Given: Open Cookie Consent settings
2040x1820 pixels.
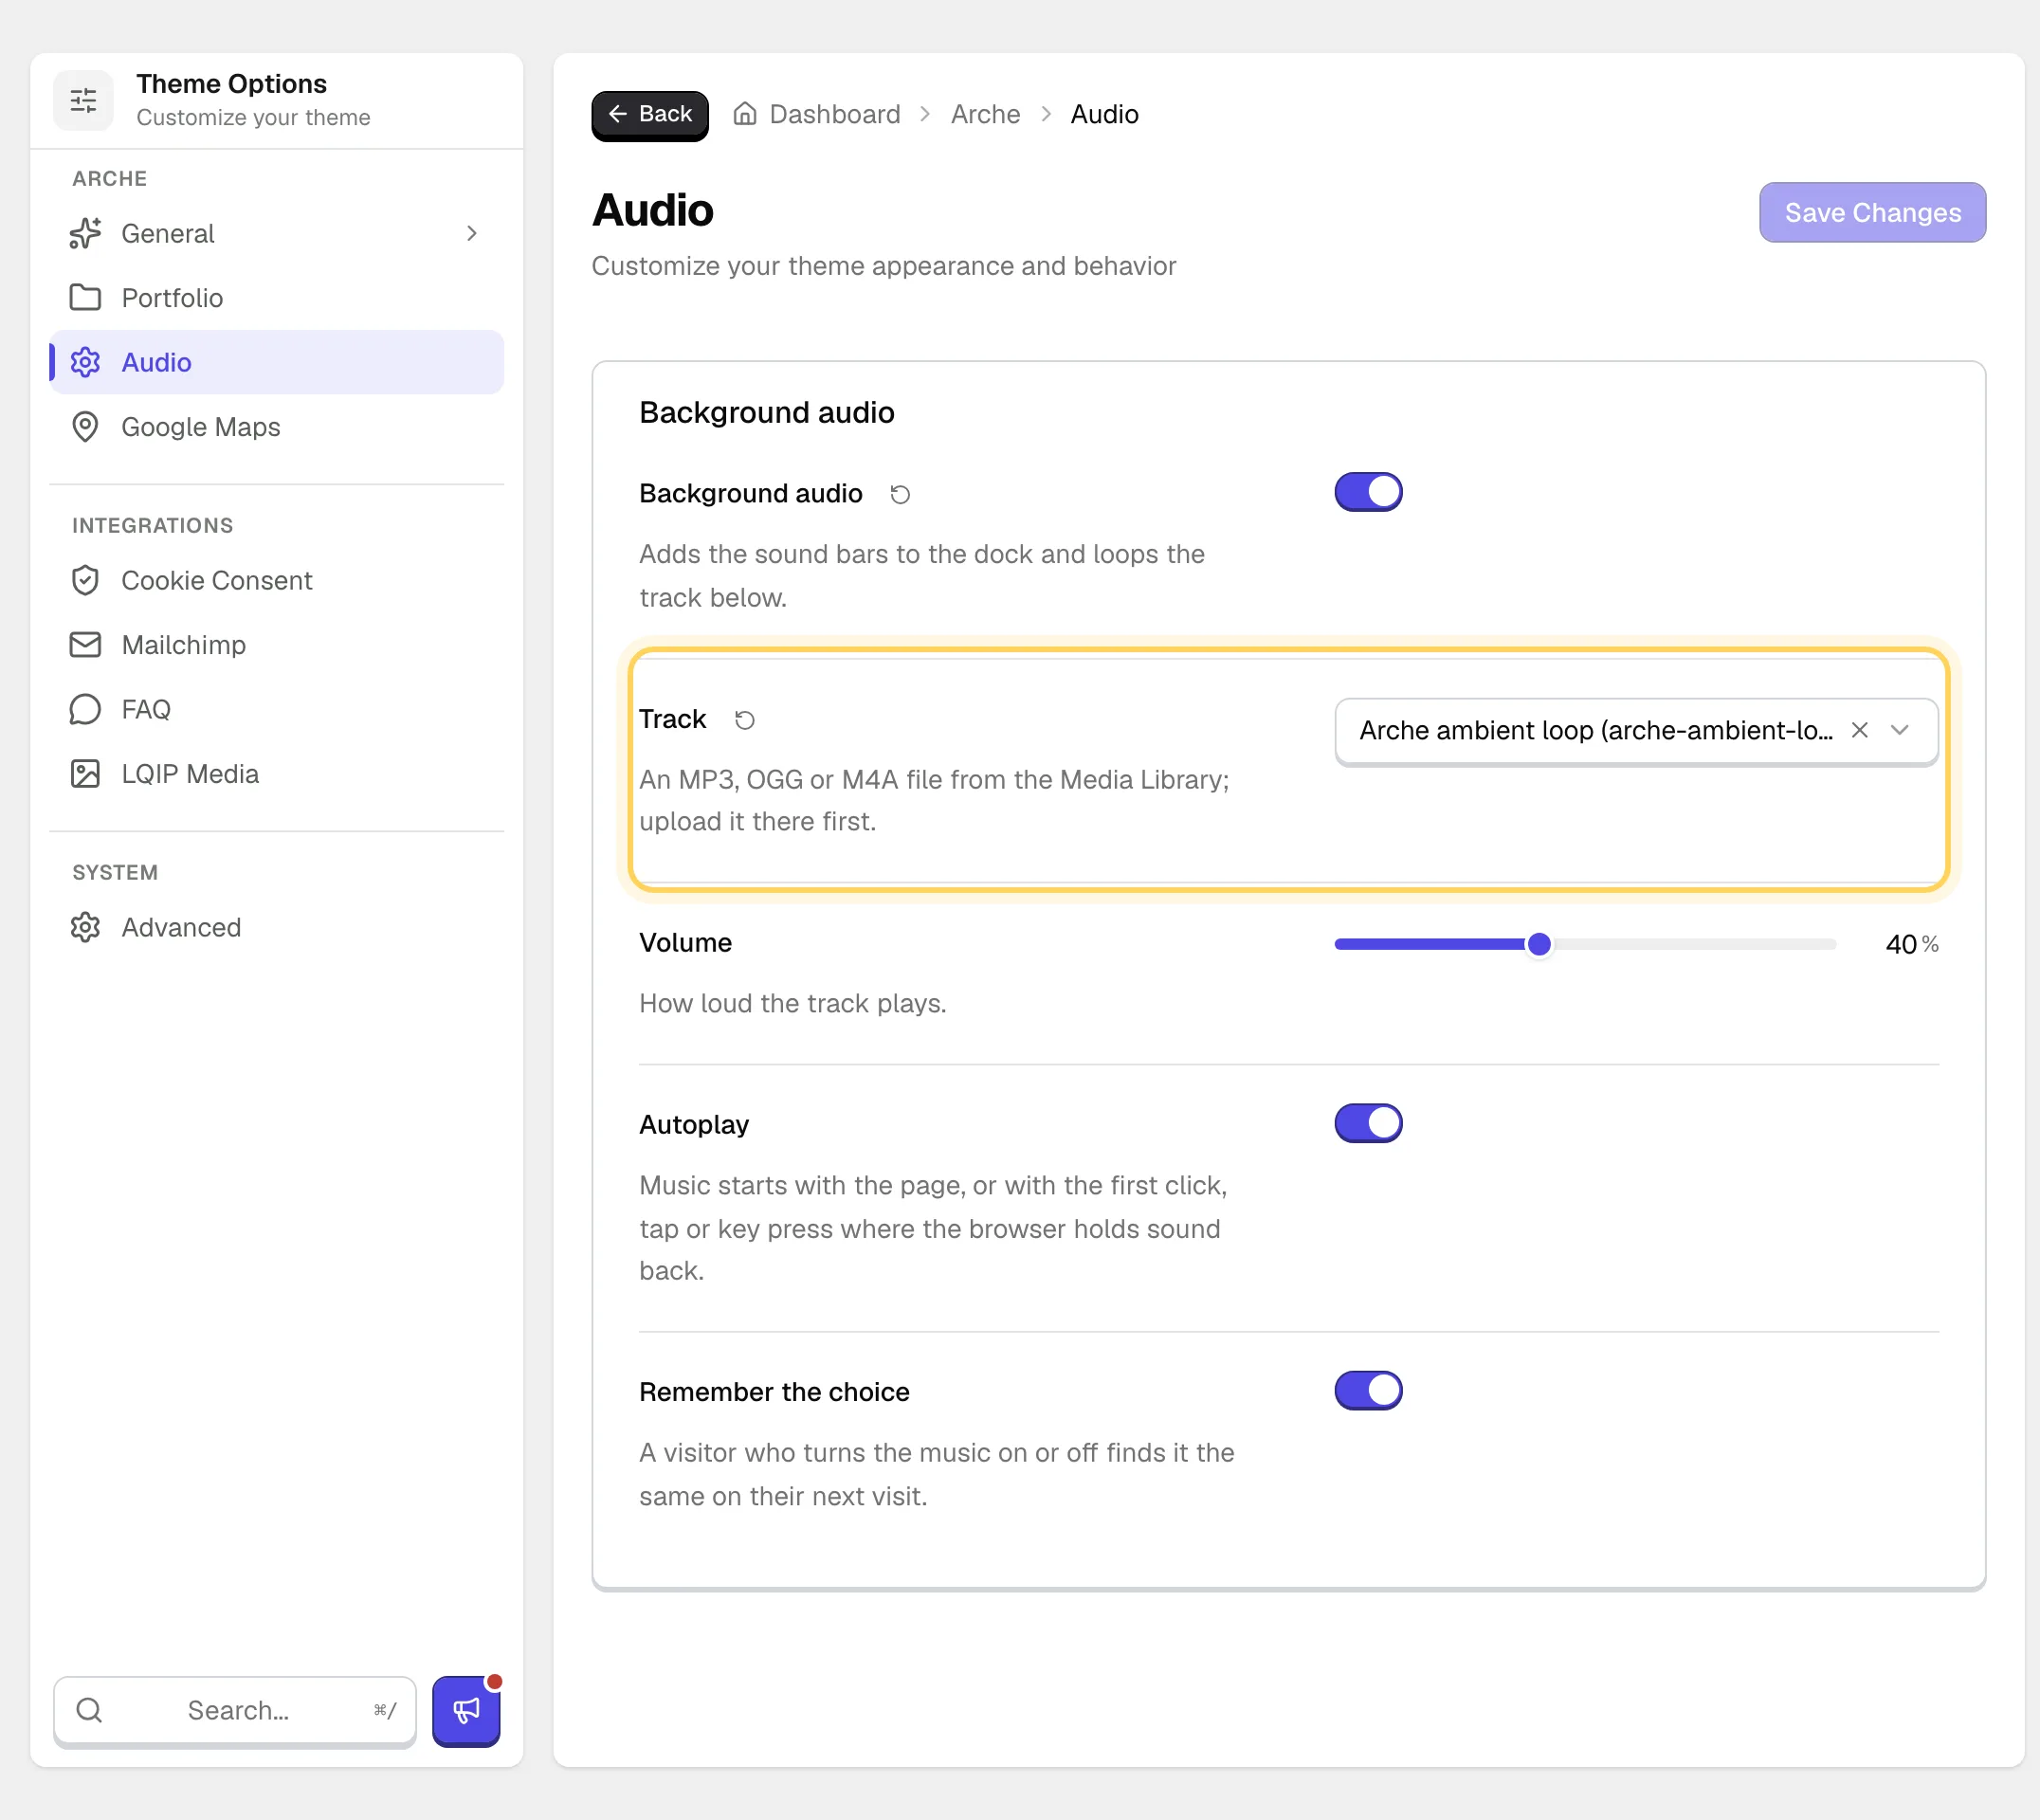Looking at the screenshot, I should [277, 580].
